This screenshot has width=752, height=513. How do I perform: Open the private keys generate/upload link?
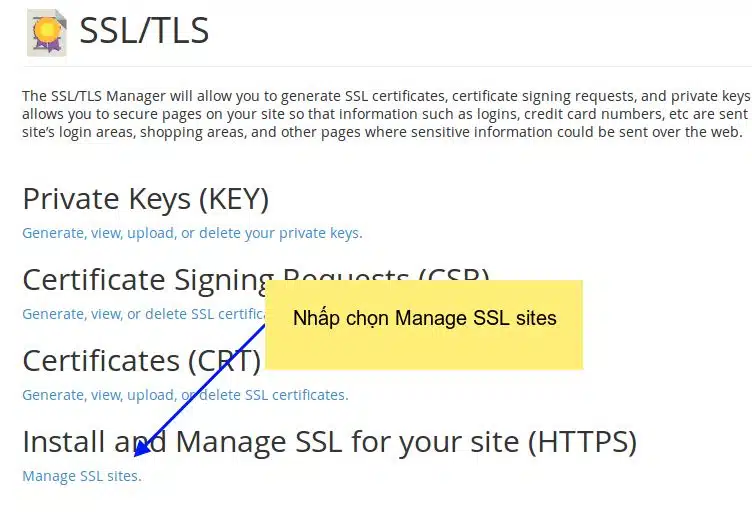point(192,233)
